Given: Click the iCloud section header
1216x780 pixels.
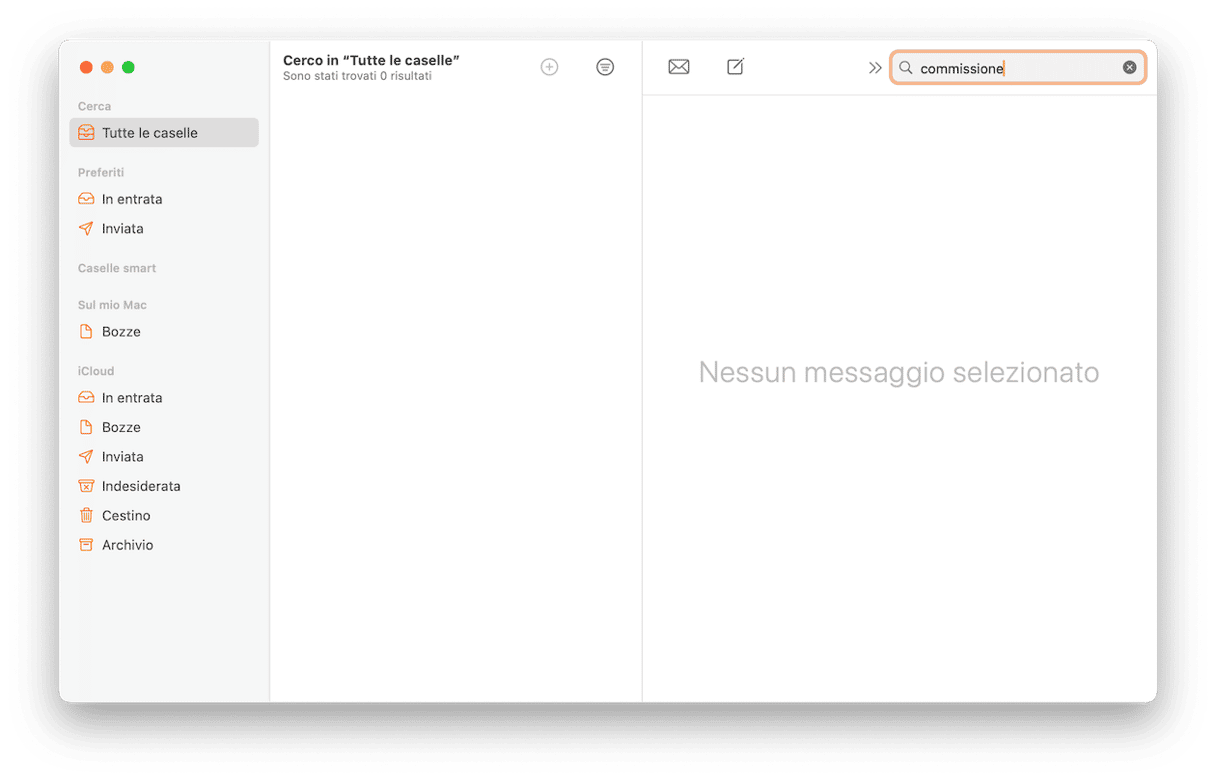Looking at the screenshot, I should pyautogui.click(x=96, y=371).
